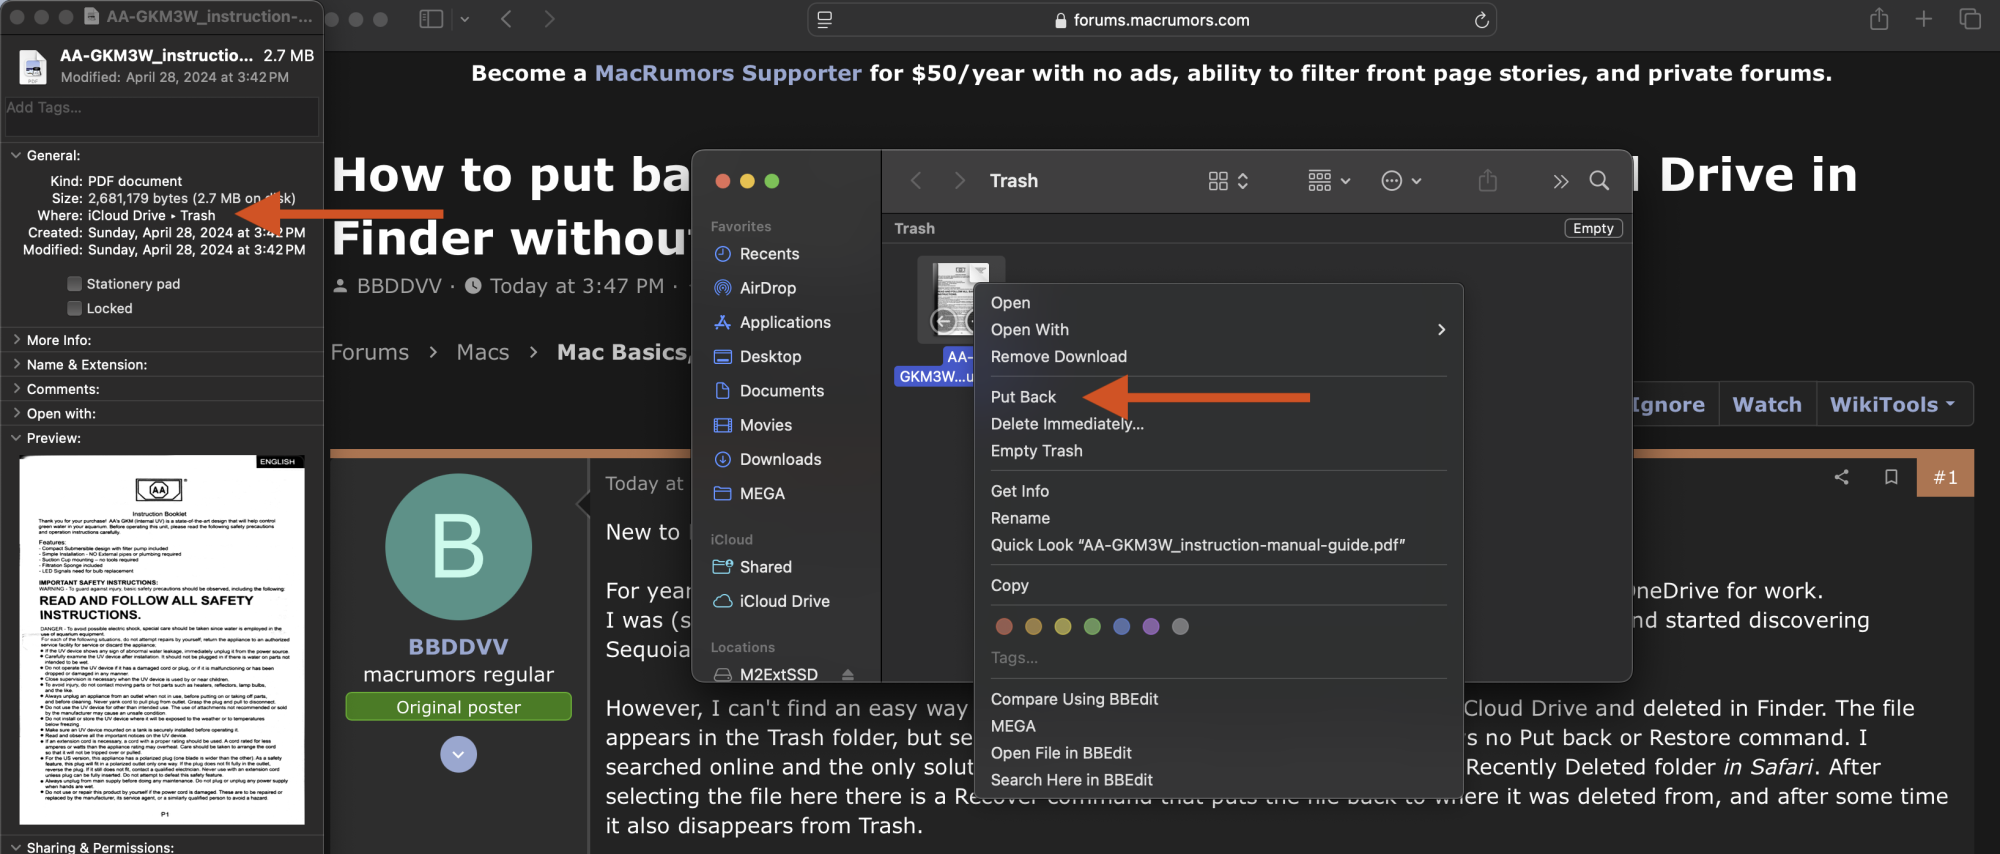Open the Finder action ellipsis menu
The height and width of the screenshot is (854, 2000).
click(1401, 181)
